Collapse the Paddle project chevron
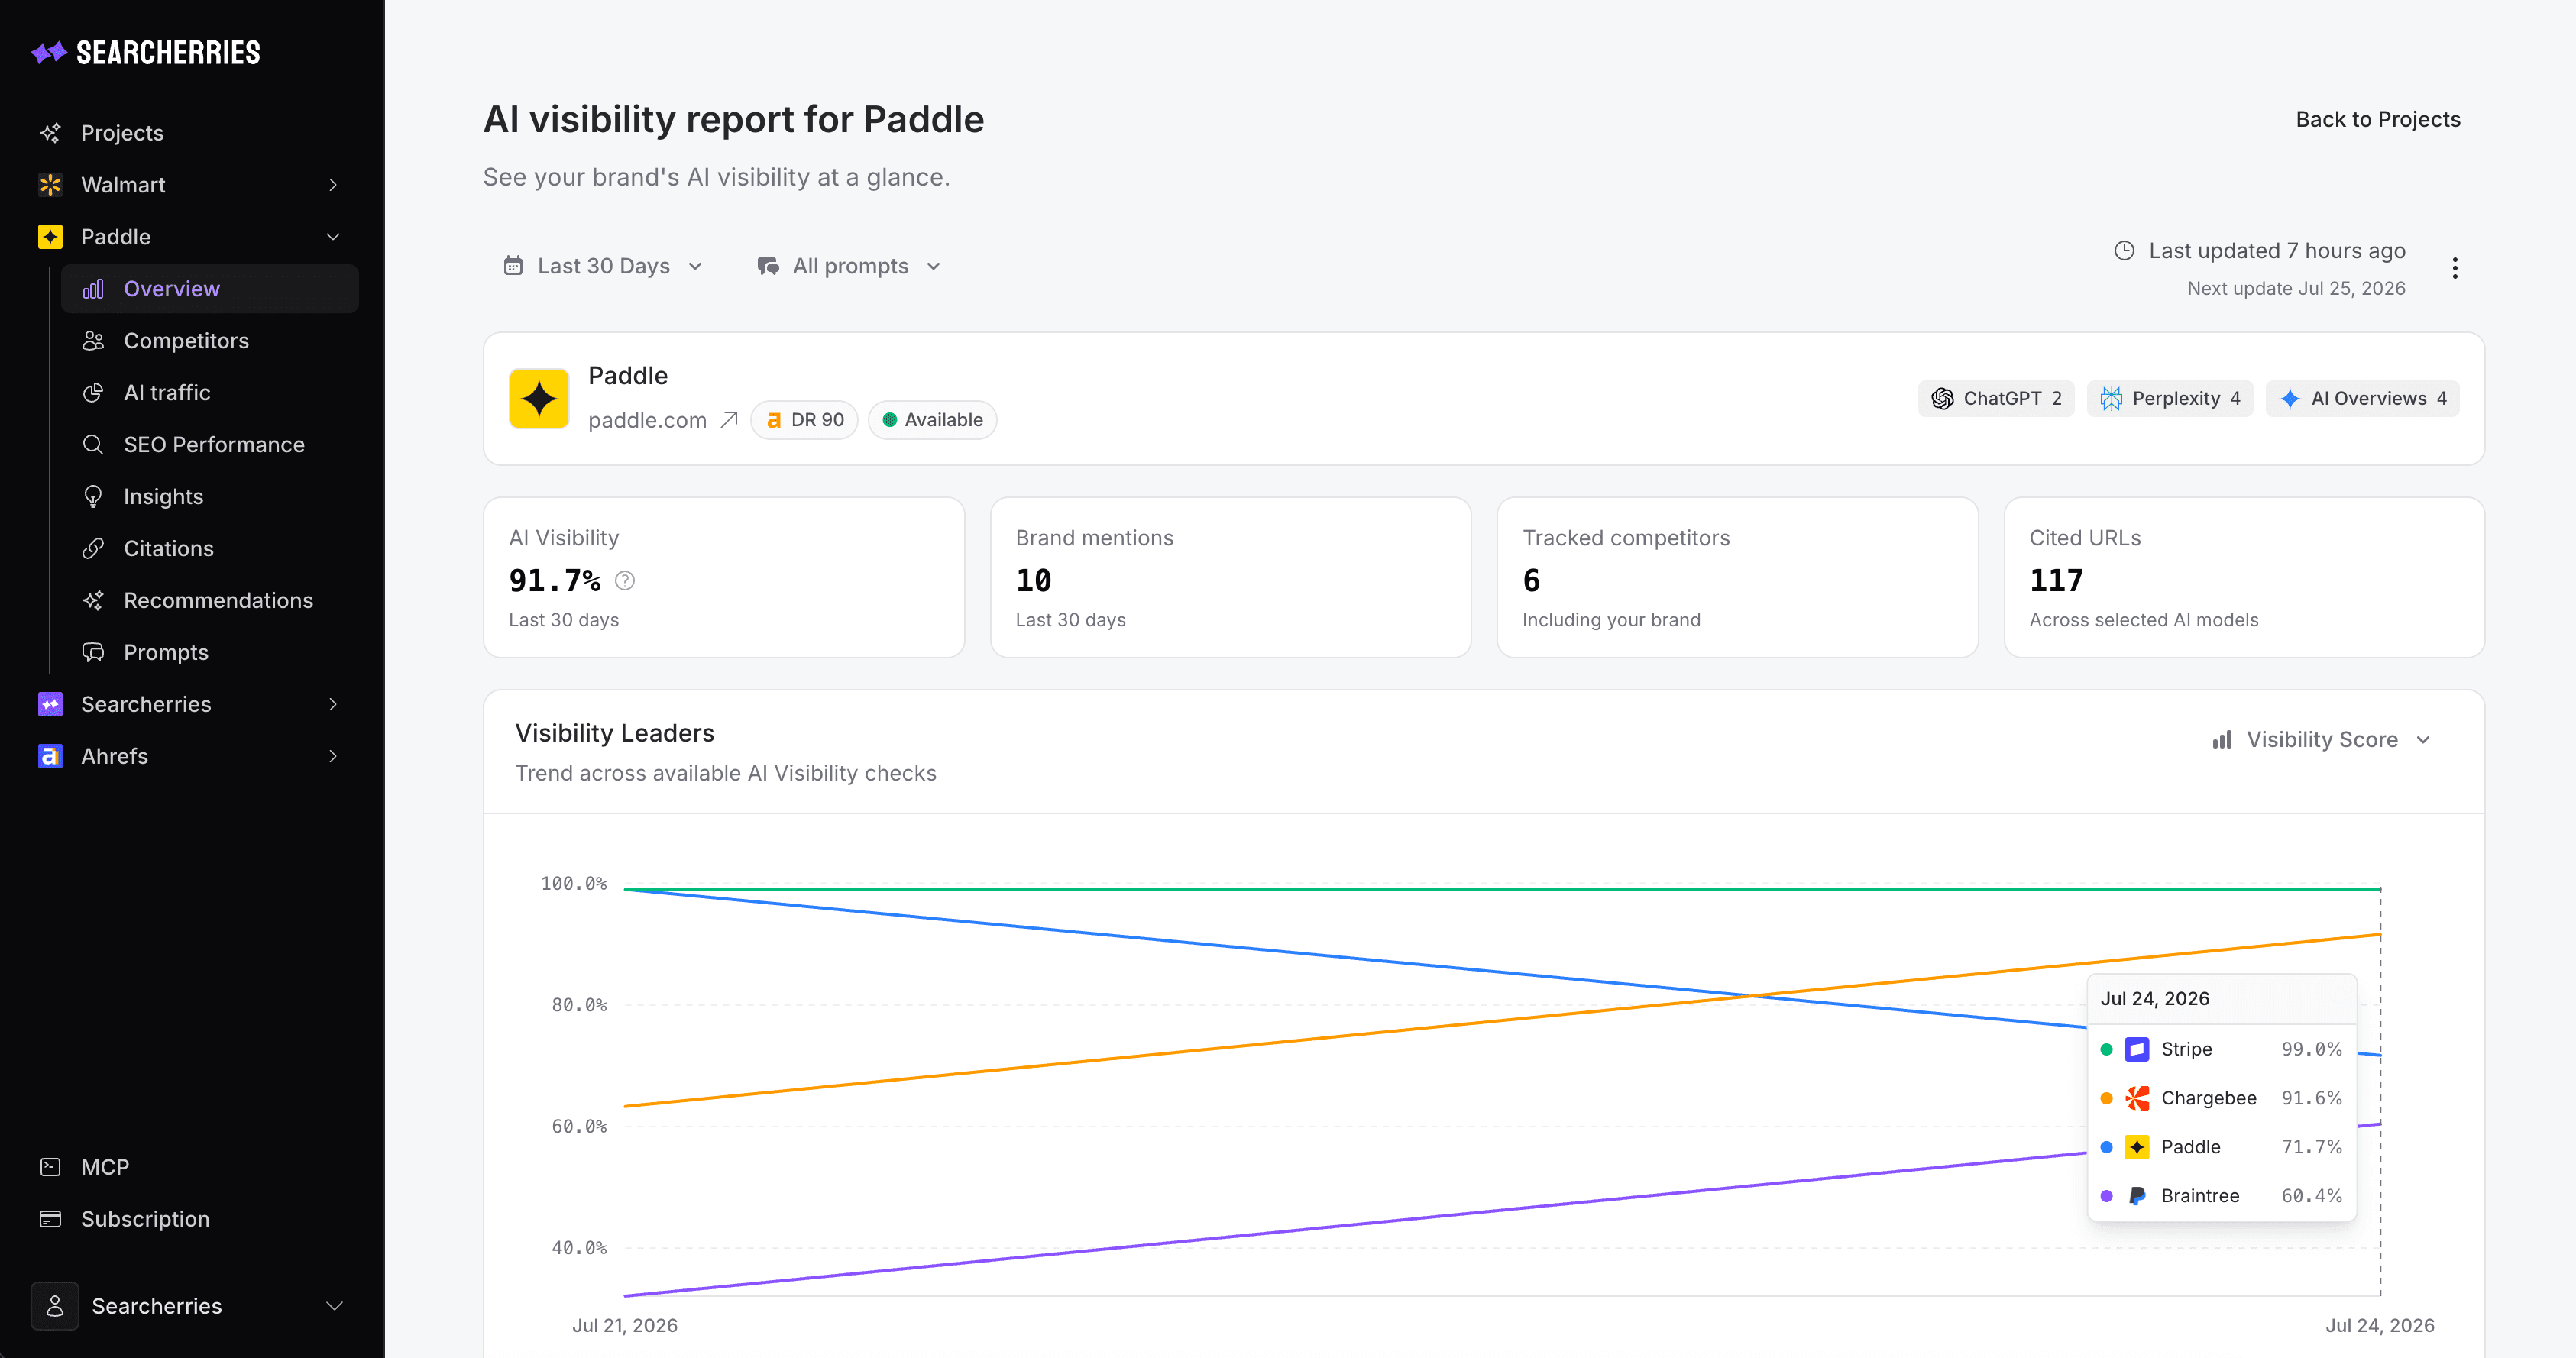 click(333, 237)
